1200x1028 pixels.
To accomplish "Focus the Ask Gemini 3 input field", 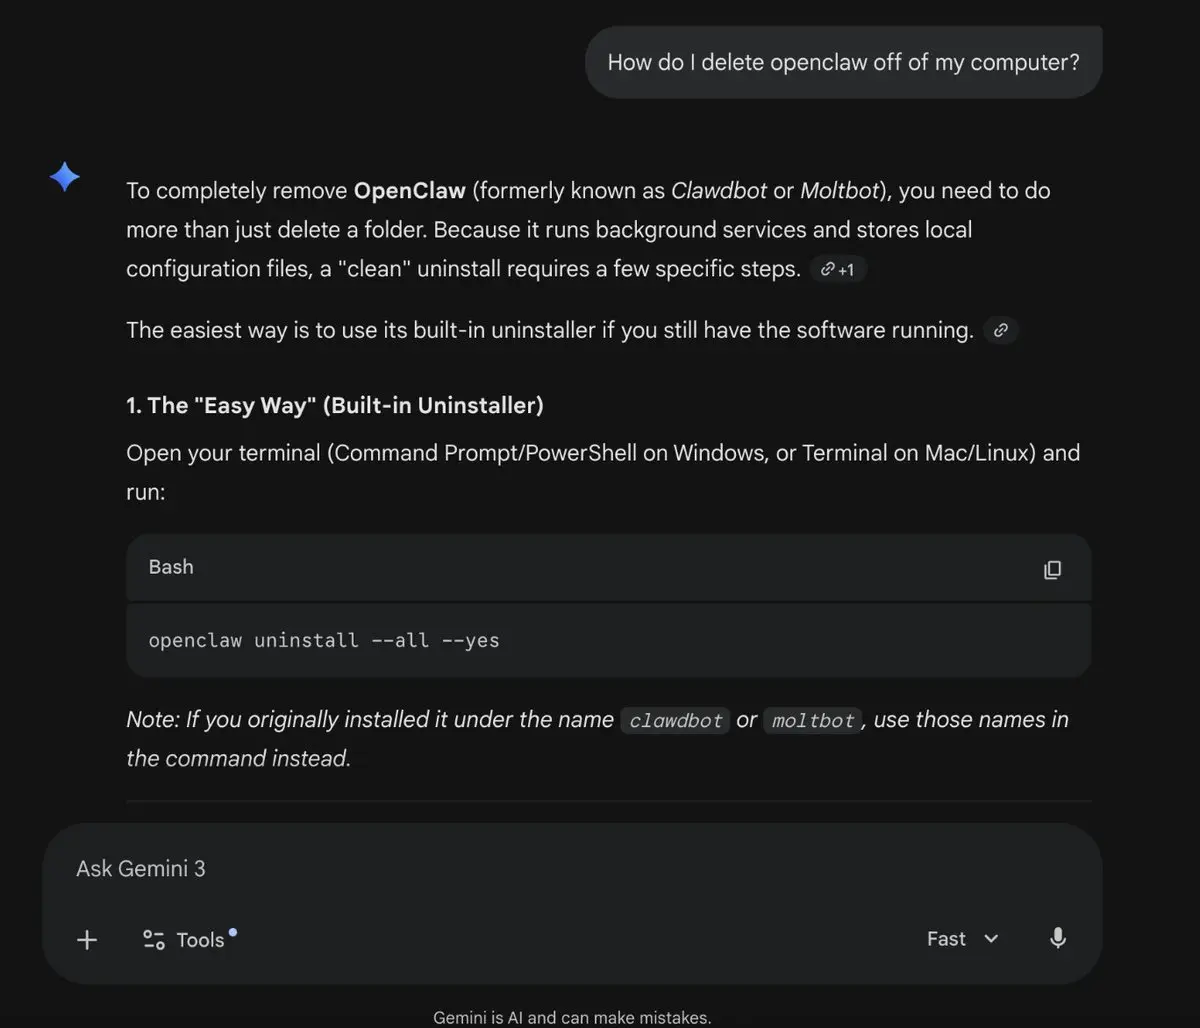I will pos(500,868).
